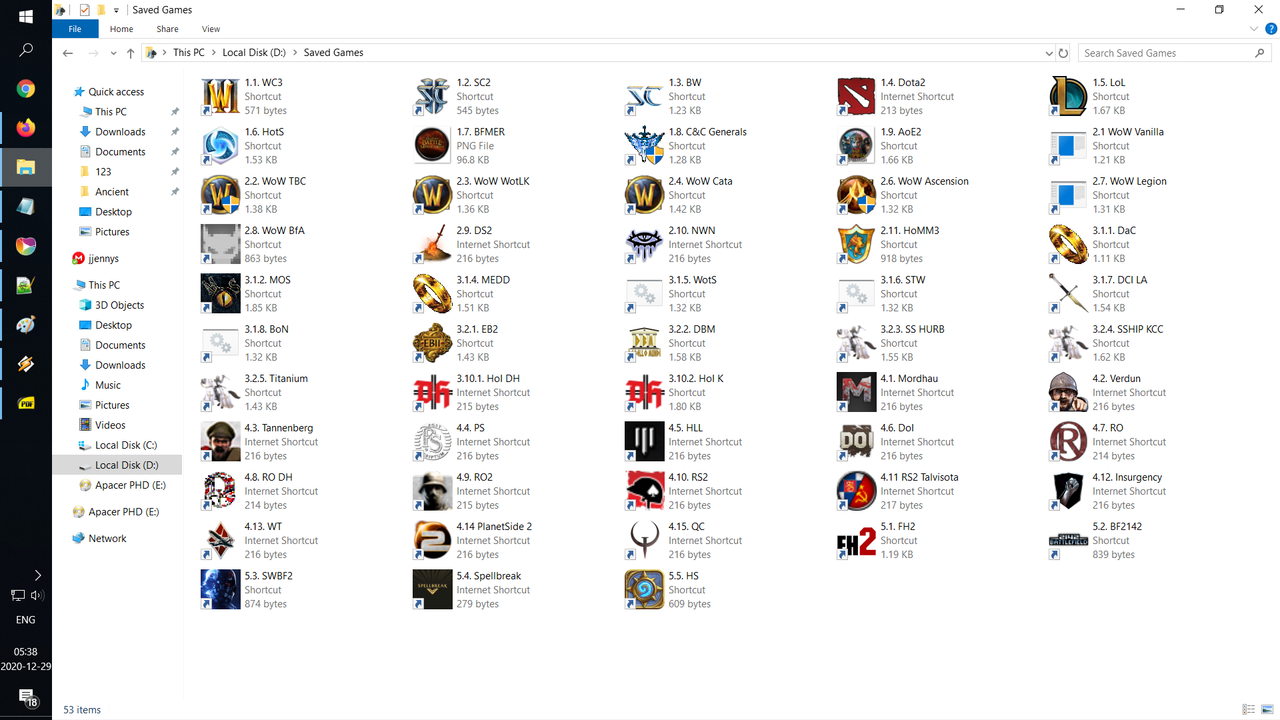Select the 2.2. WoW TBC icon
Viewport: 1280px width, 720px height.
220,195
